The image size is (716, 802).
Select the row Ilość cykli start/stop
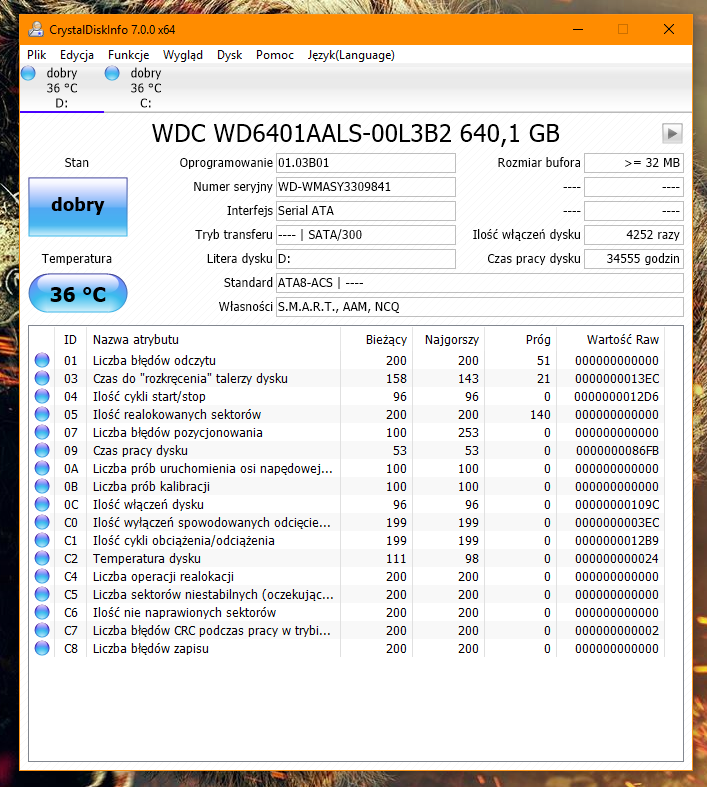click(347, 396)
